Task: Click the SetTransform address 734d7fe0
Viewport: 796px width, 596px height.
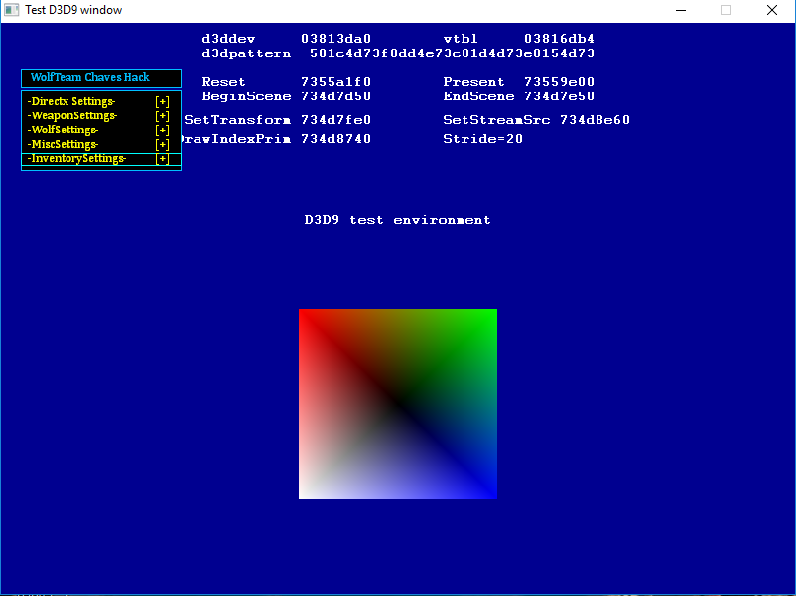Action: 336,120
